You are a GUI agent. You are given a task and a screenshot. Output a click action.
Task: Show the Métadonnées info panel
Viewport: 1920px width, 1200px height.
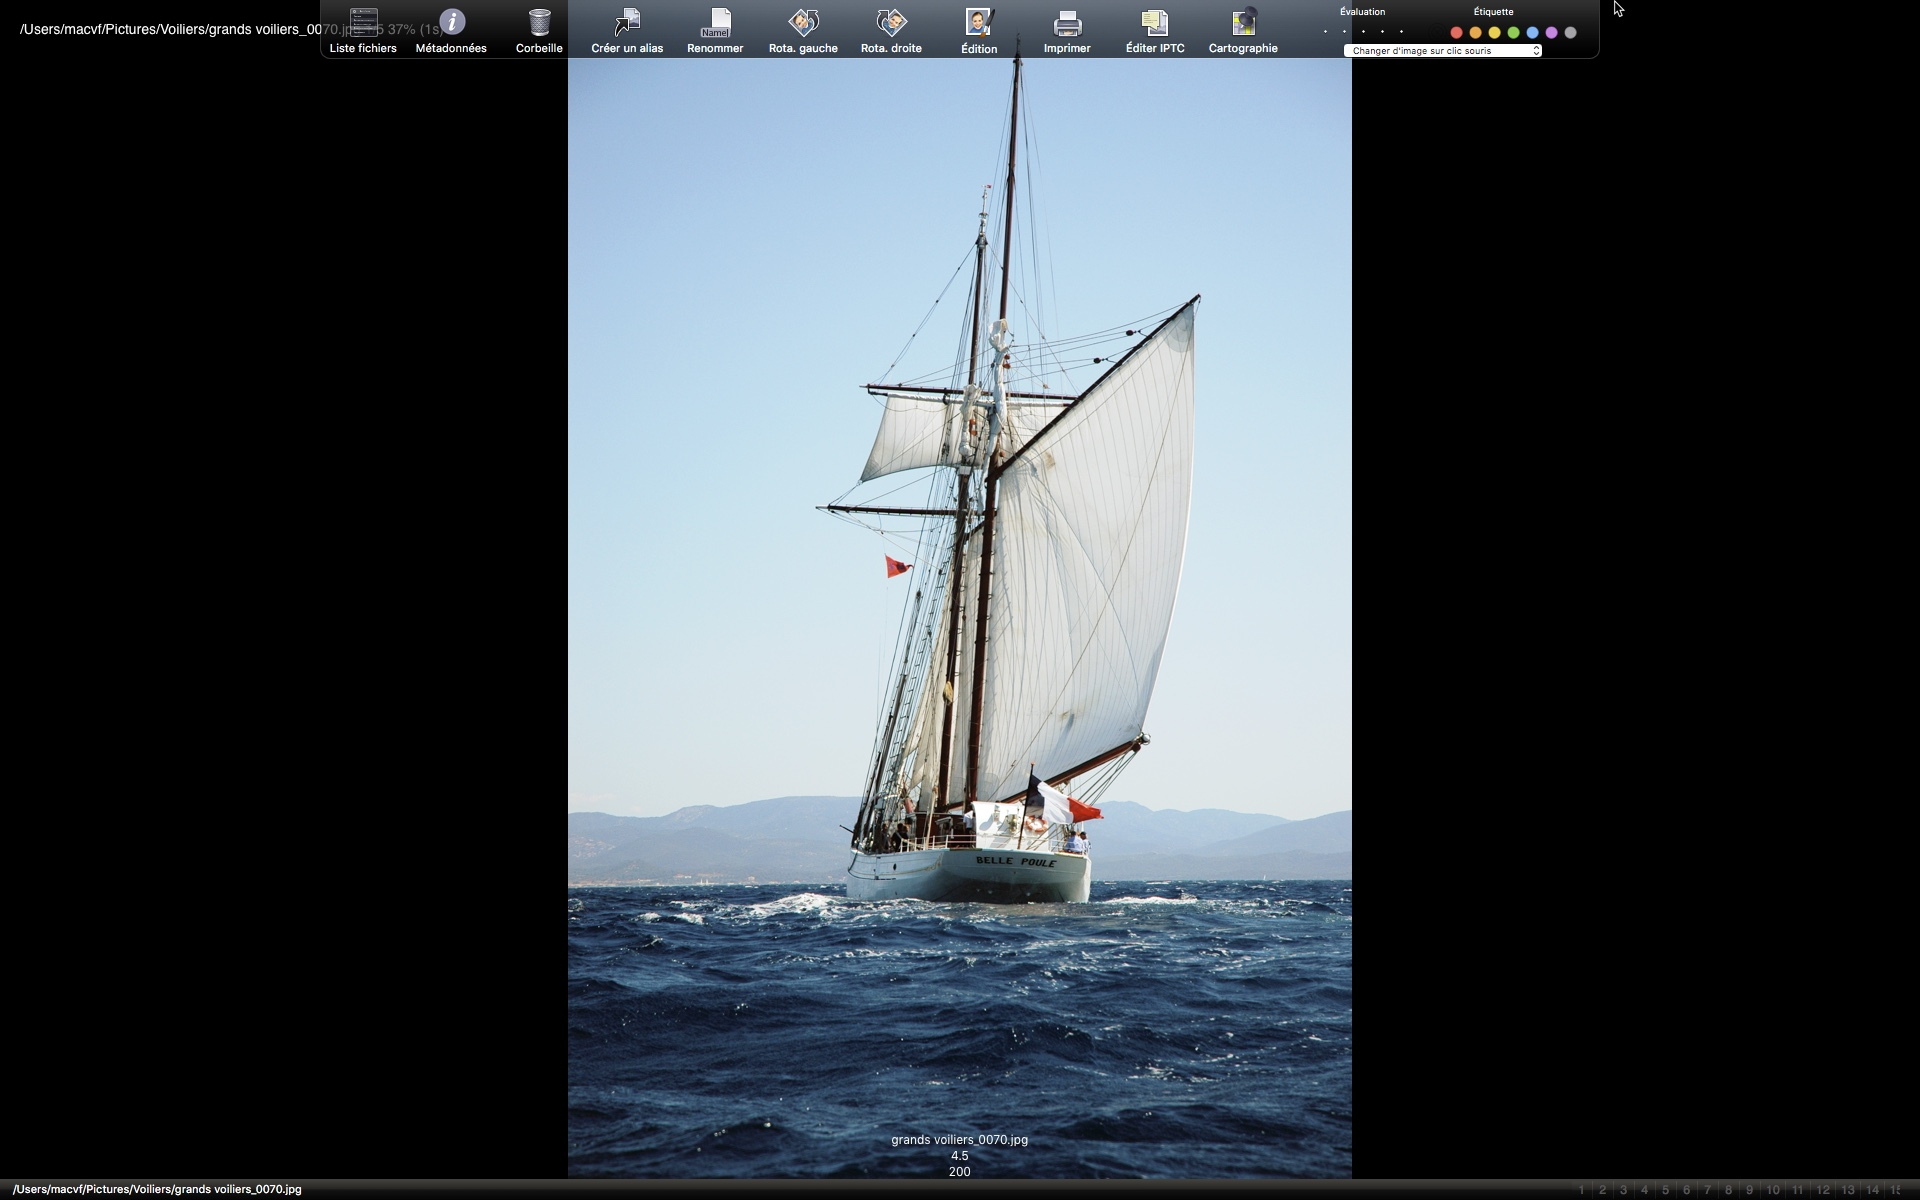451,30
